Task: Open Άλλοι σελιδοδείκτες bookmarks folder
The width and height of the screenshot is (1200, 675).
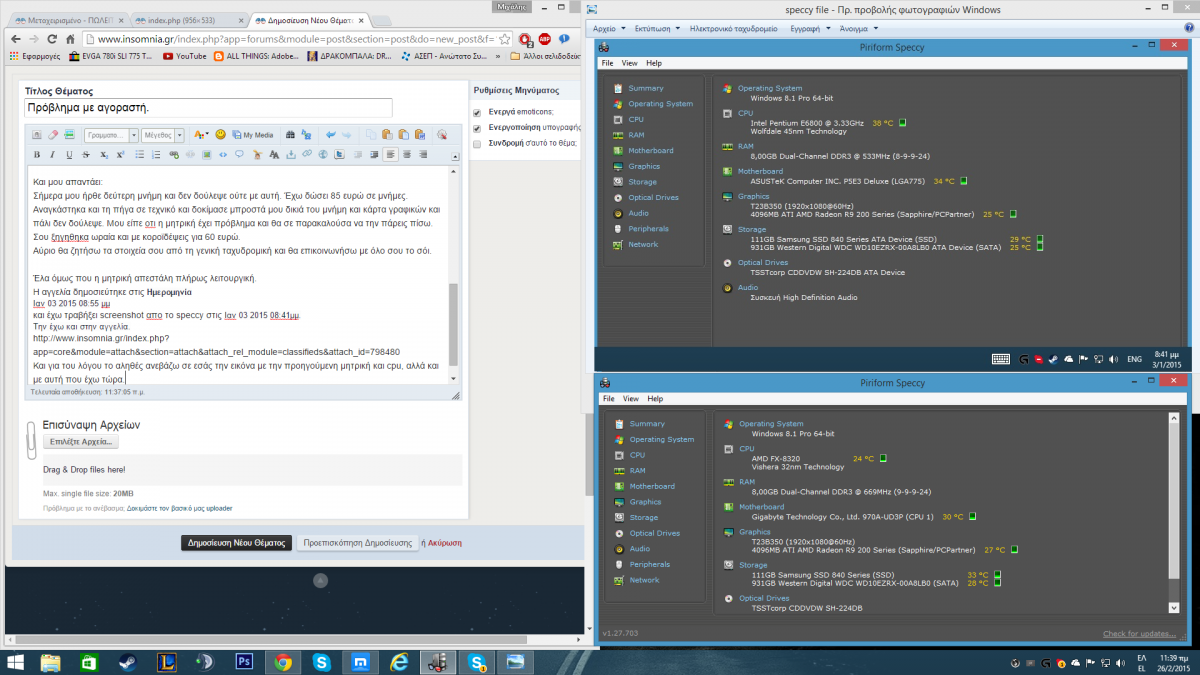Action: pos(547,57)
